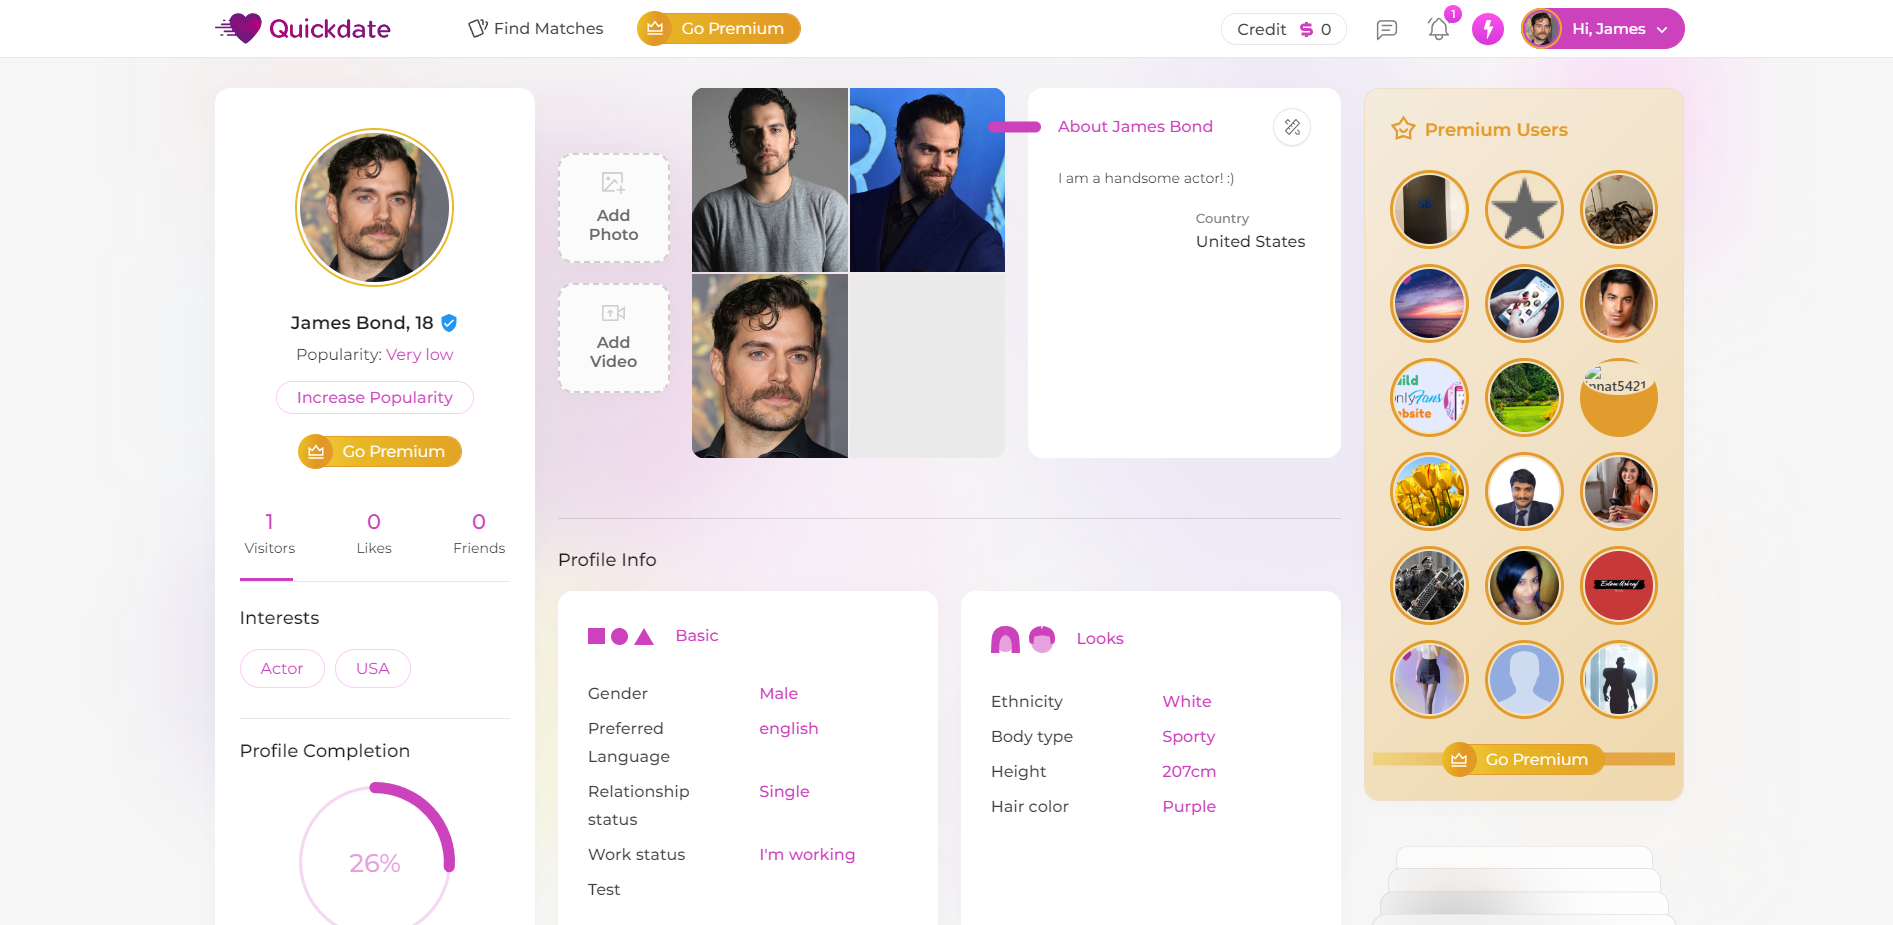Image resolution: width=1893 pixels, height=925 pixels.
Task: Click the 26% profile completion ring
Action: click(x=375, y=861)
